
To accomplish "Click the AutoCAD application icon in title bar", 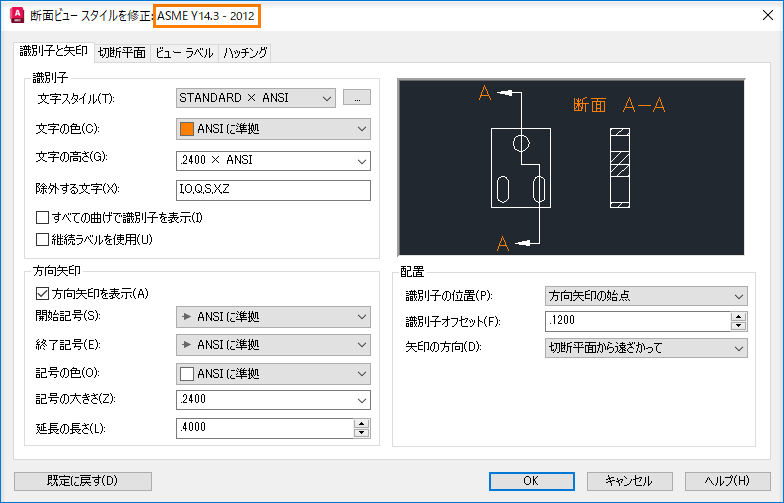I will (17, 16).
